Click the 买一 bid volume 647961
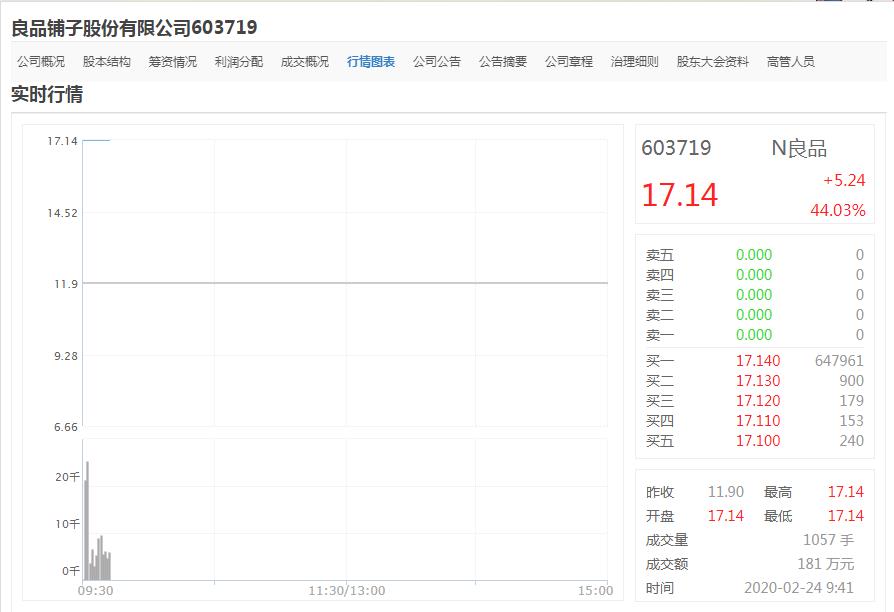 [x=839, y=360]
